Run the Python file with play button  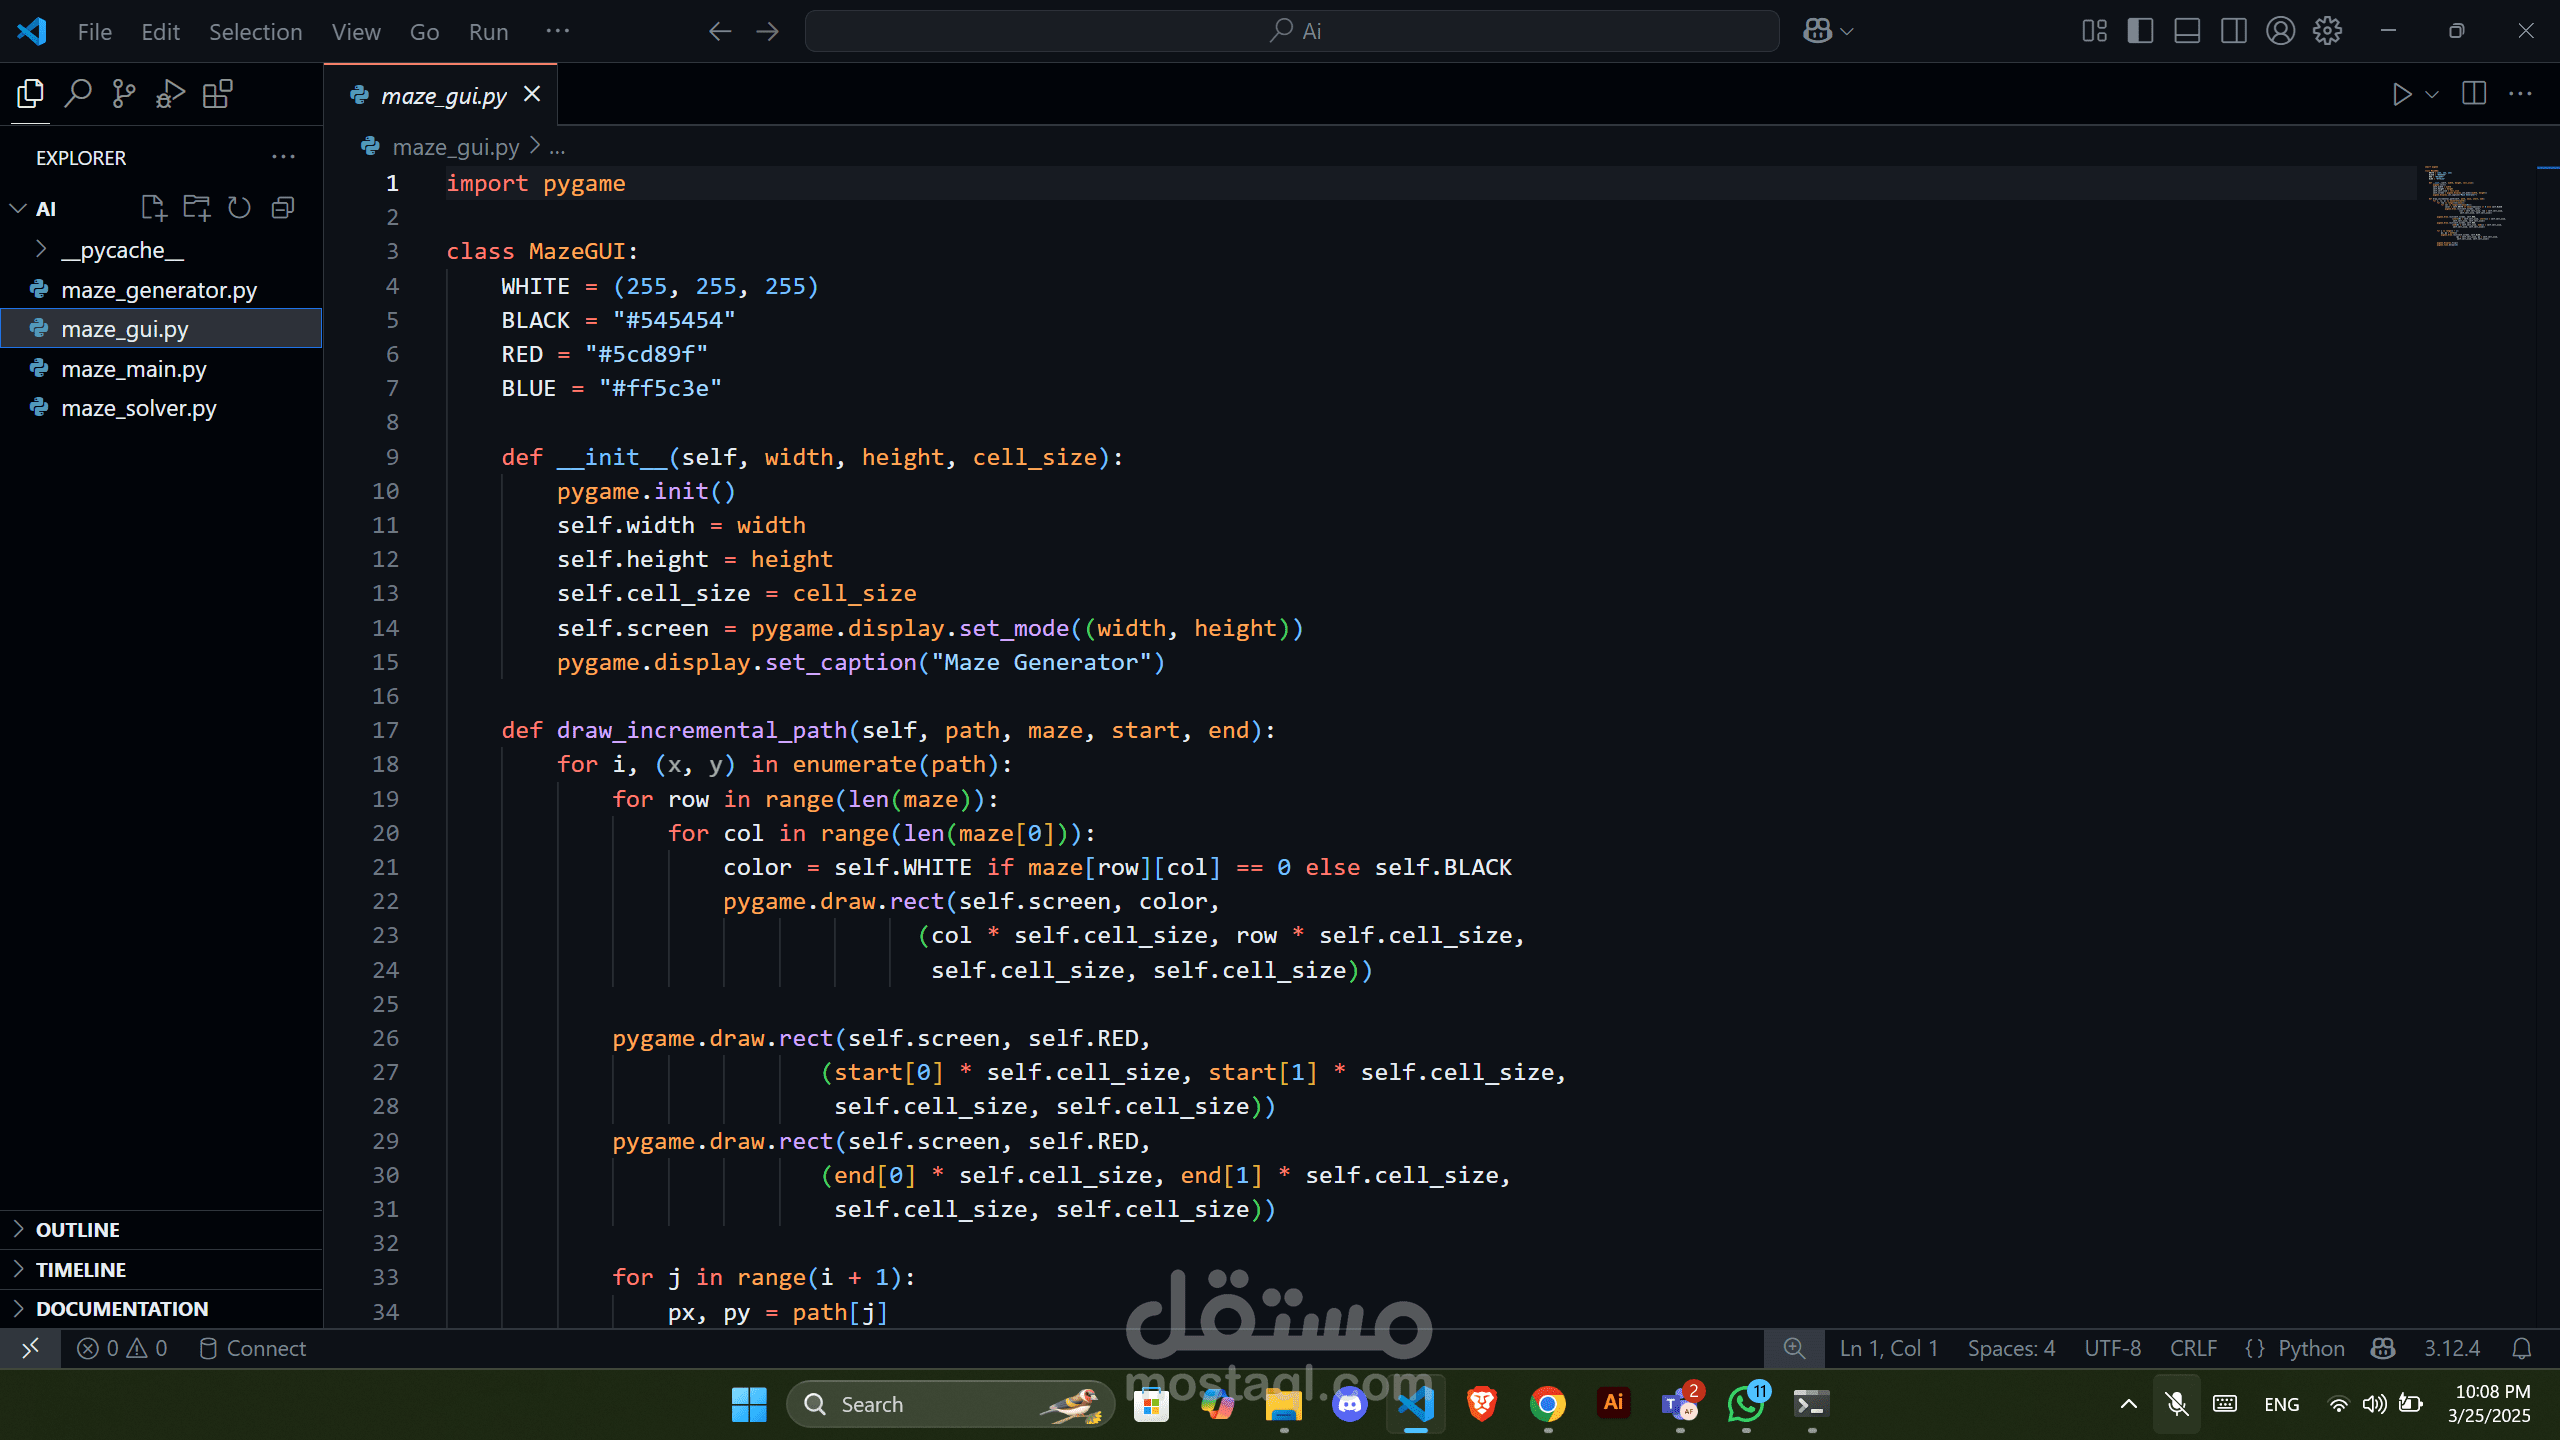tap(2401, 94)
